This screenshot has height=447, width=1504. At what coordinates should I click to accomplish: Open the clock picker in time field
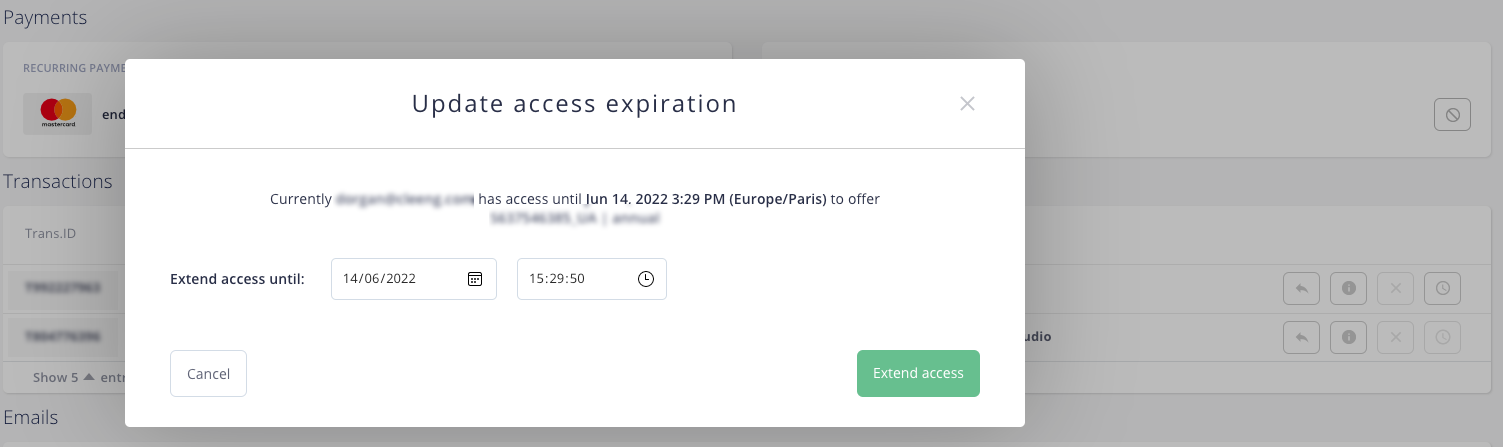[646, 279]
